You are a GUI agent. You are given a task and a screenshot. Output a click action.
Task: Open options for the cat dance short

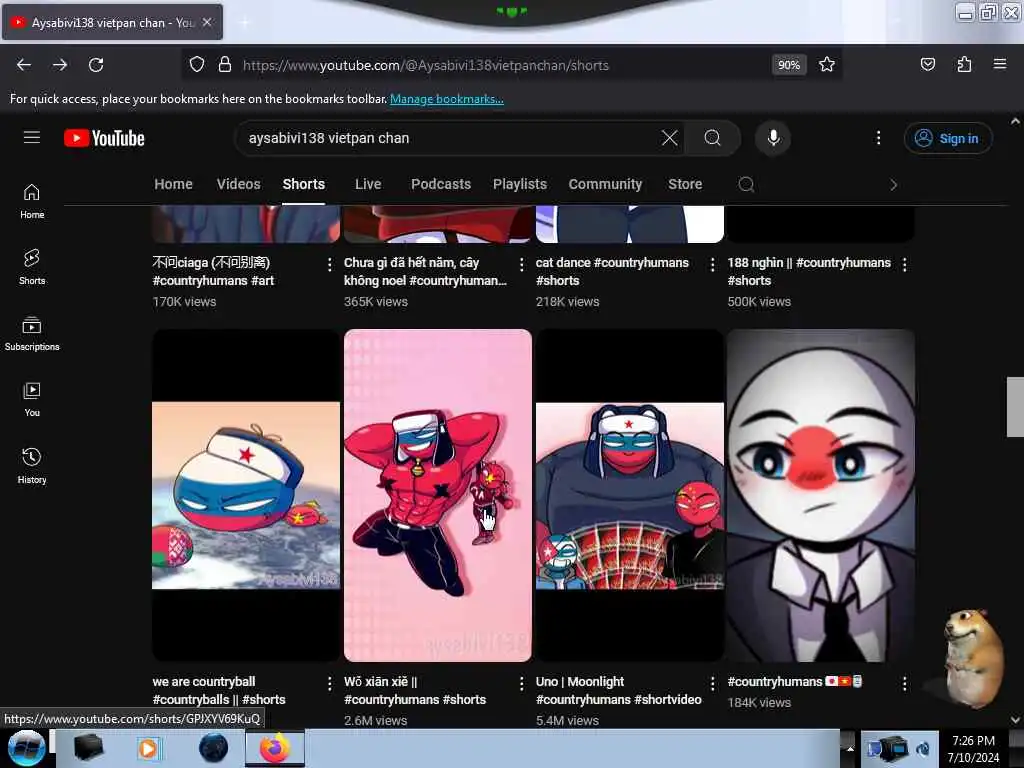[x=712, y=264]
